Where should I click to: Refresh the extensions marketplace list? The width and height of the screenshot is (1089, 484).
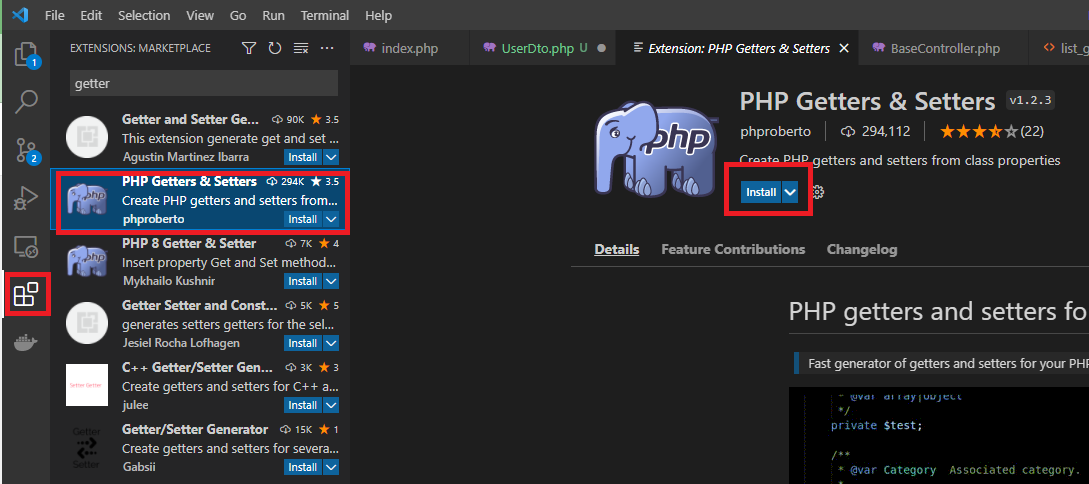tap(274, 48)
